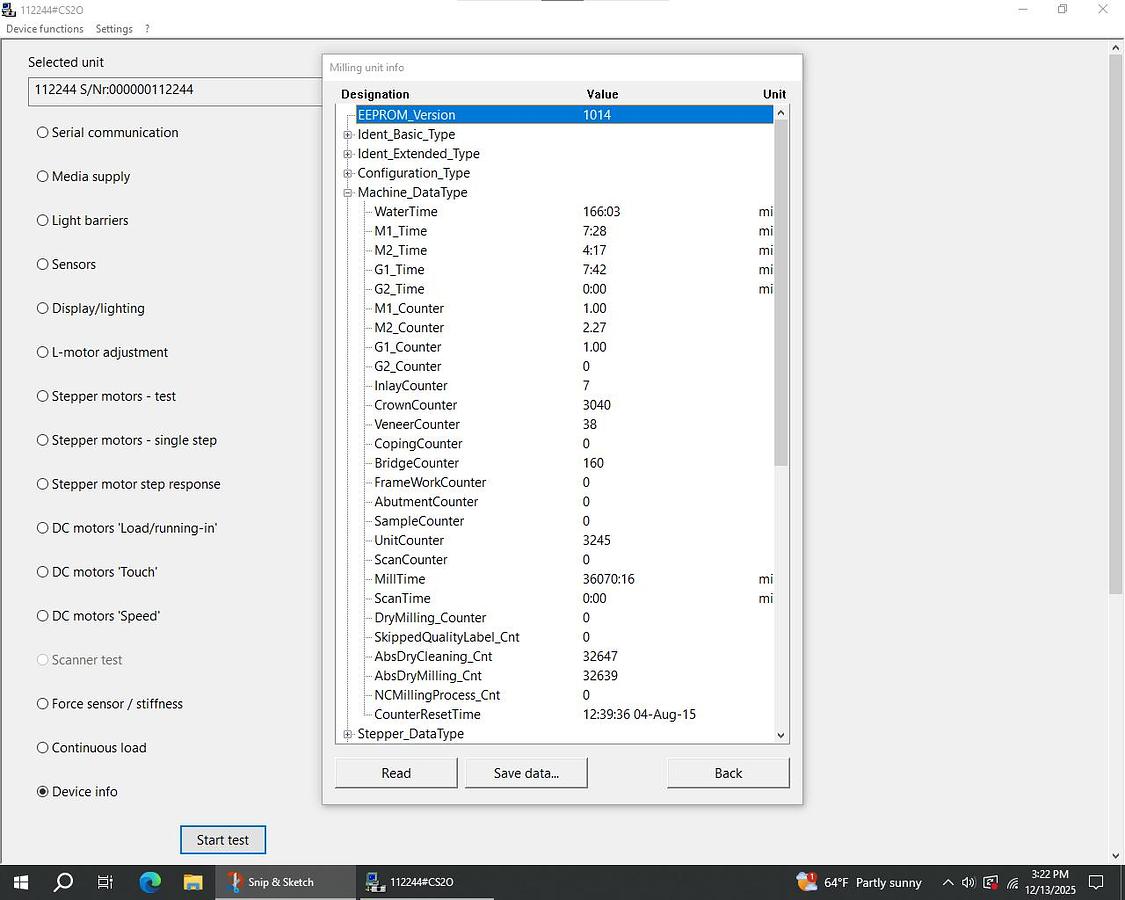Image resolution: width=1125 pixels, height=900 pixels.
Task: Launch Microsoft Edge from taskbar
Action: (x=150, y=882)
